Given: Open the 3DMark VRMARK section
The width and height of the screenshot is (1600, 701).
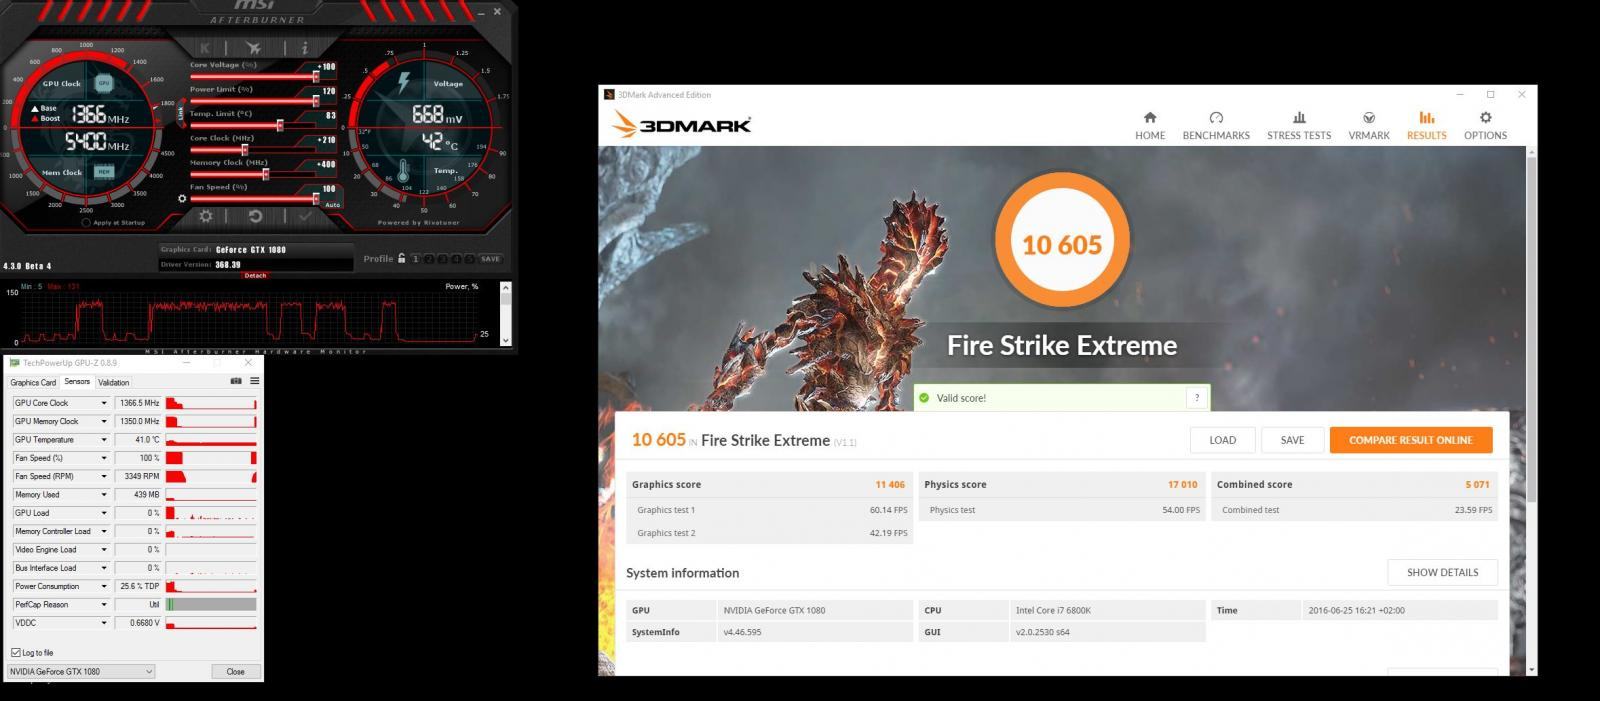Looking at the screenshot, I should 1369,126.
